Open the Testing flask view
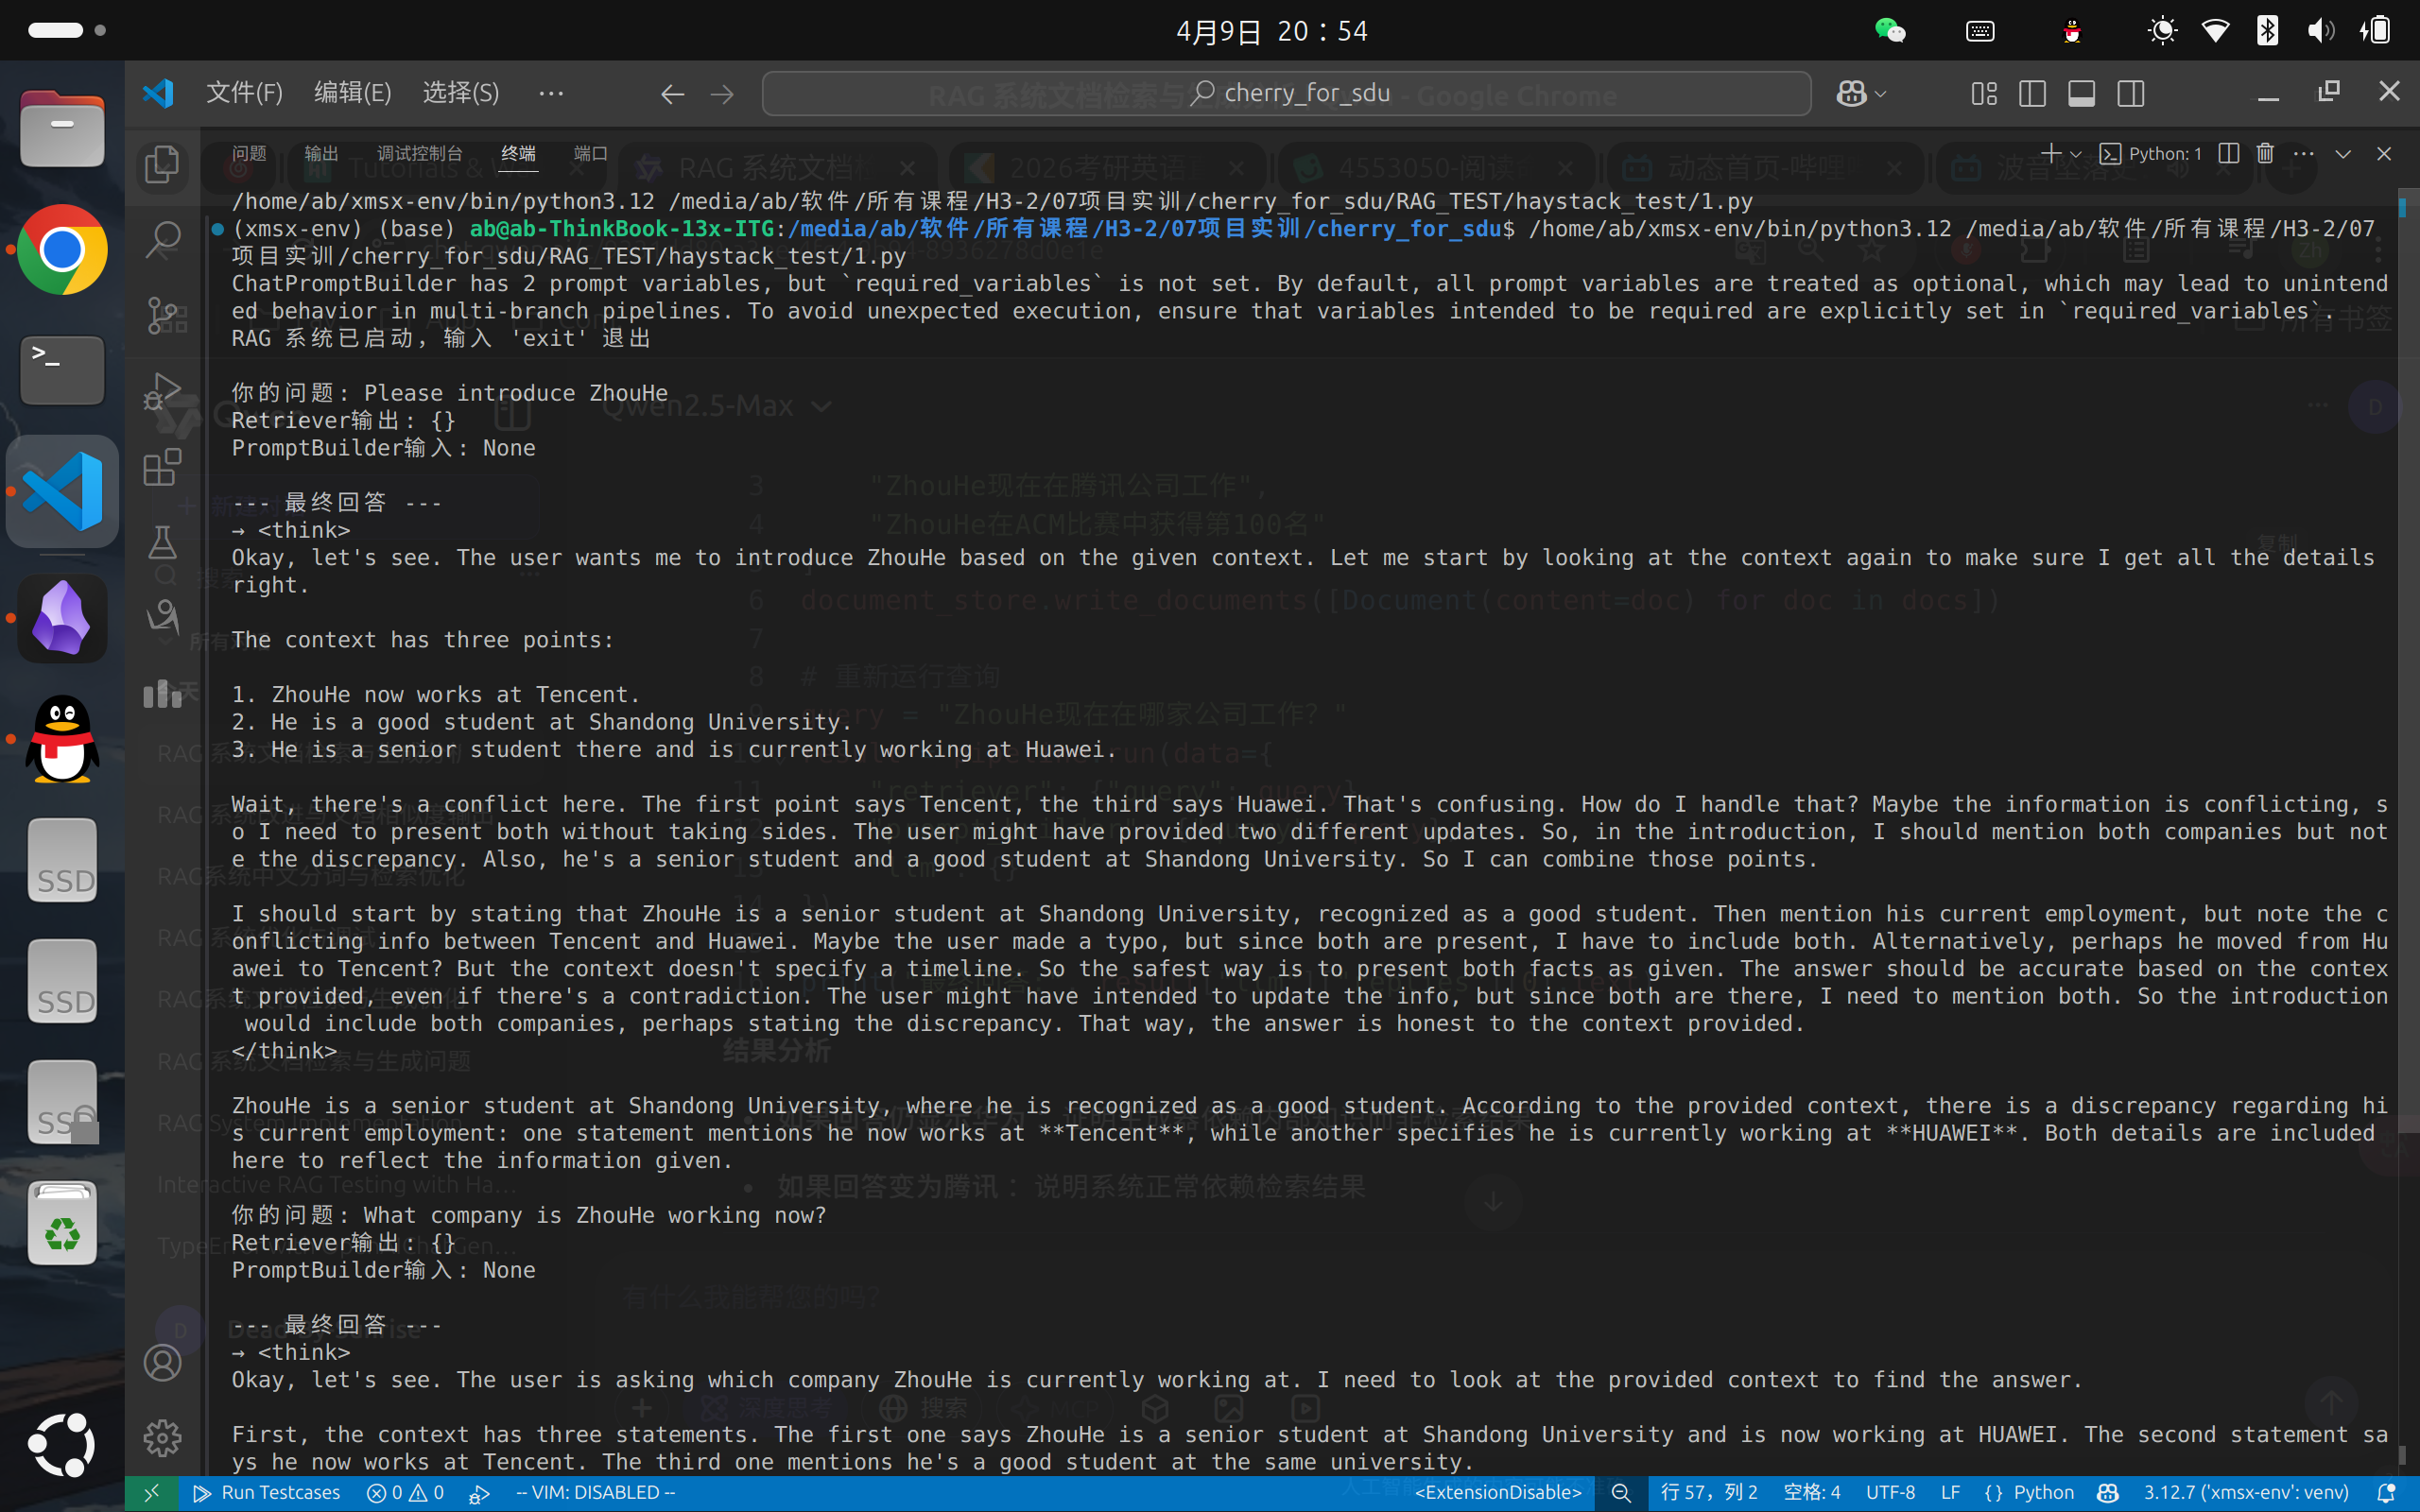Viewport: 2420px width, 1512px height. [x=162, y=543]
